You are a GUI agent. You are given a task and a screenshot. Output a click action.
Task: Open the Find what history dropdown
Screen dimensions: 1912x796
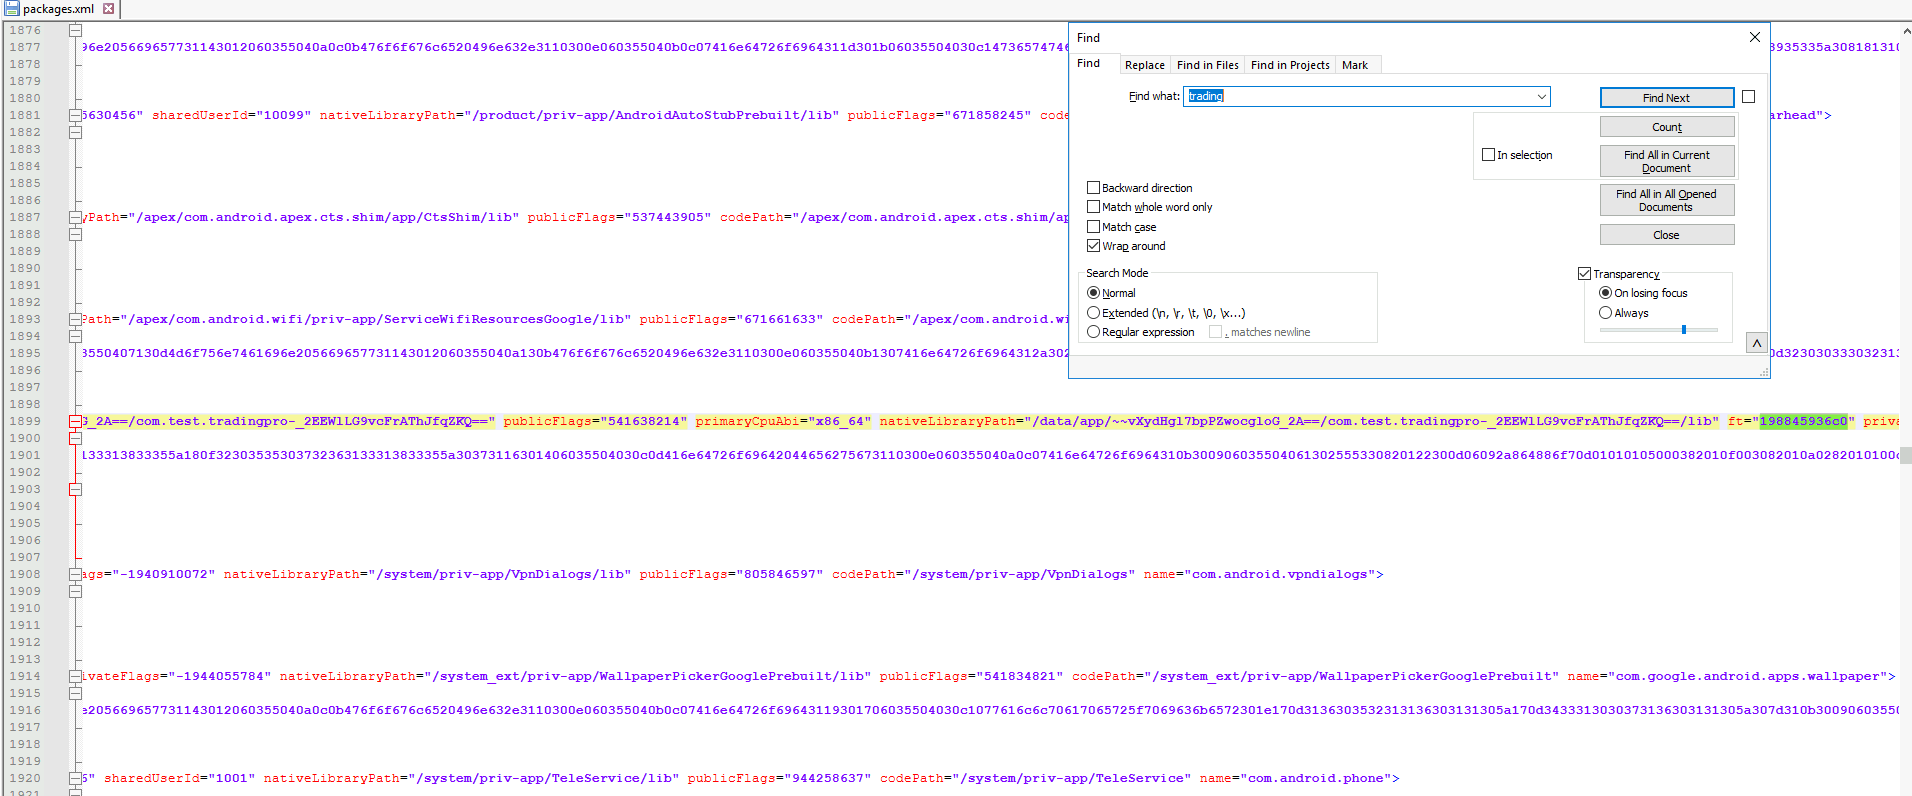click(x=1541, y=96)
